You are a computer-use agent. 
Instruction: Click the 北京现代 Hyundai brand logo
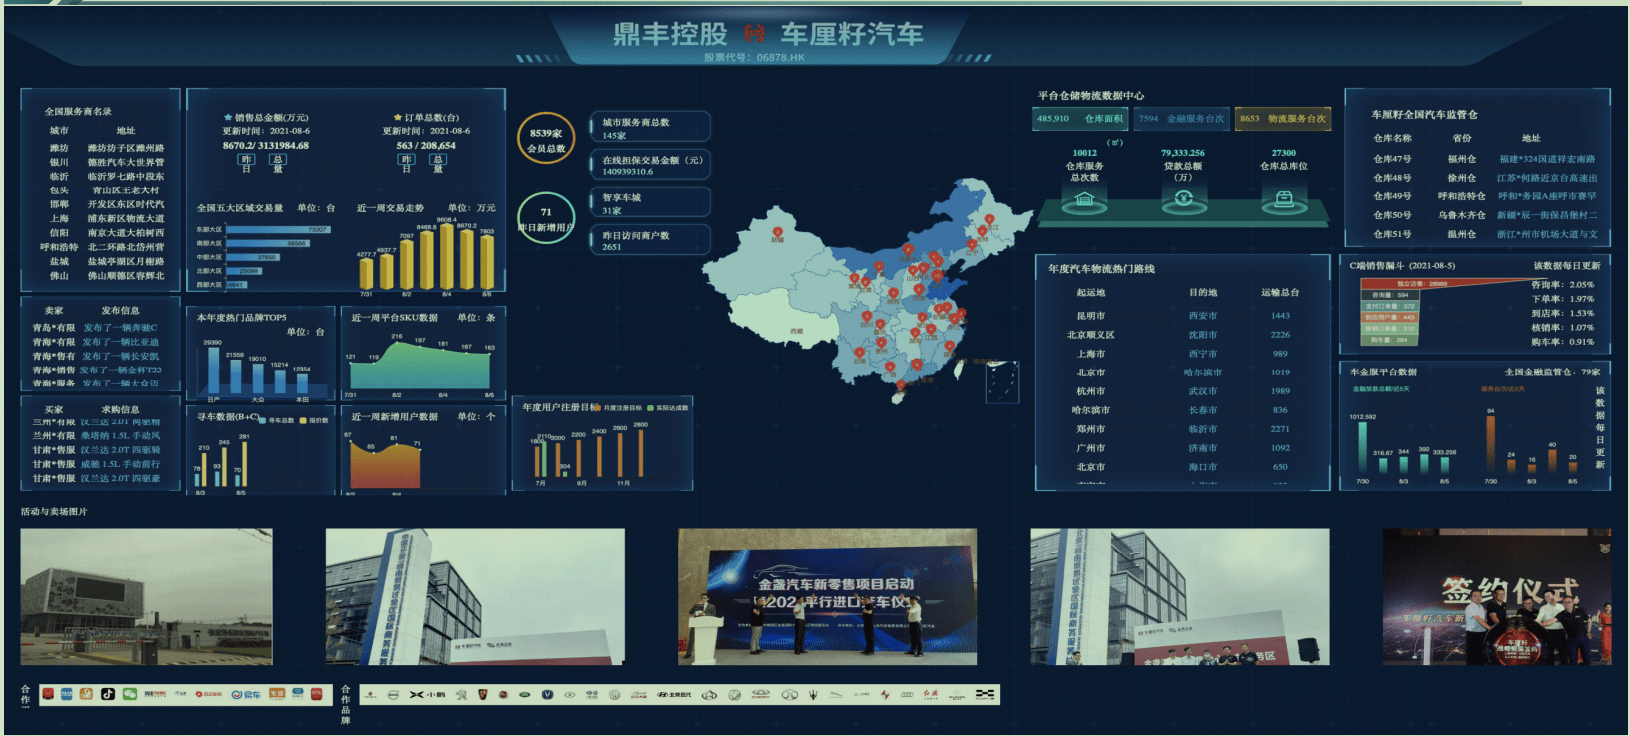click(674, 694)
